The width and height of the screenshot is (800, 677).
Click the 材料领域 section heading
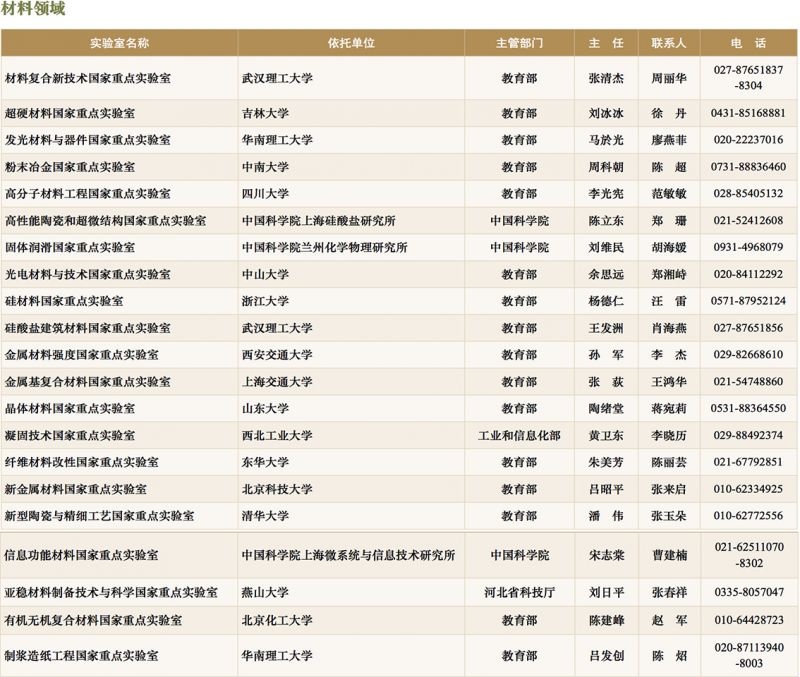(x=34, y=11)
